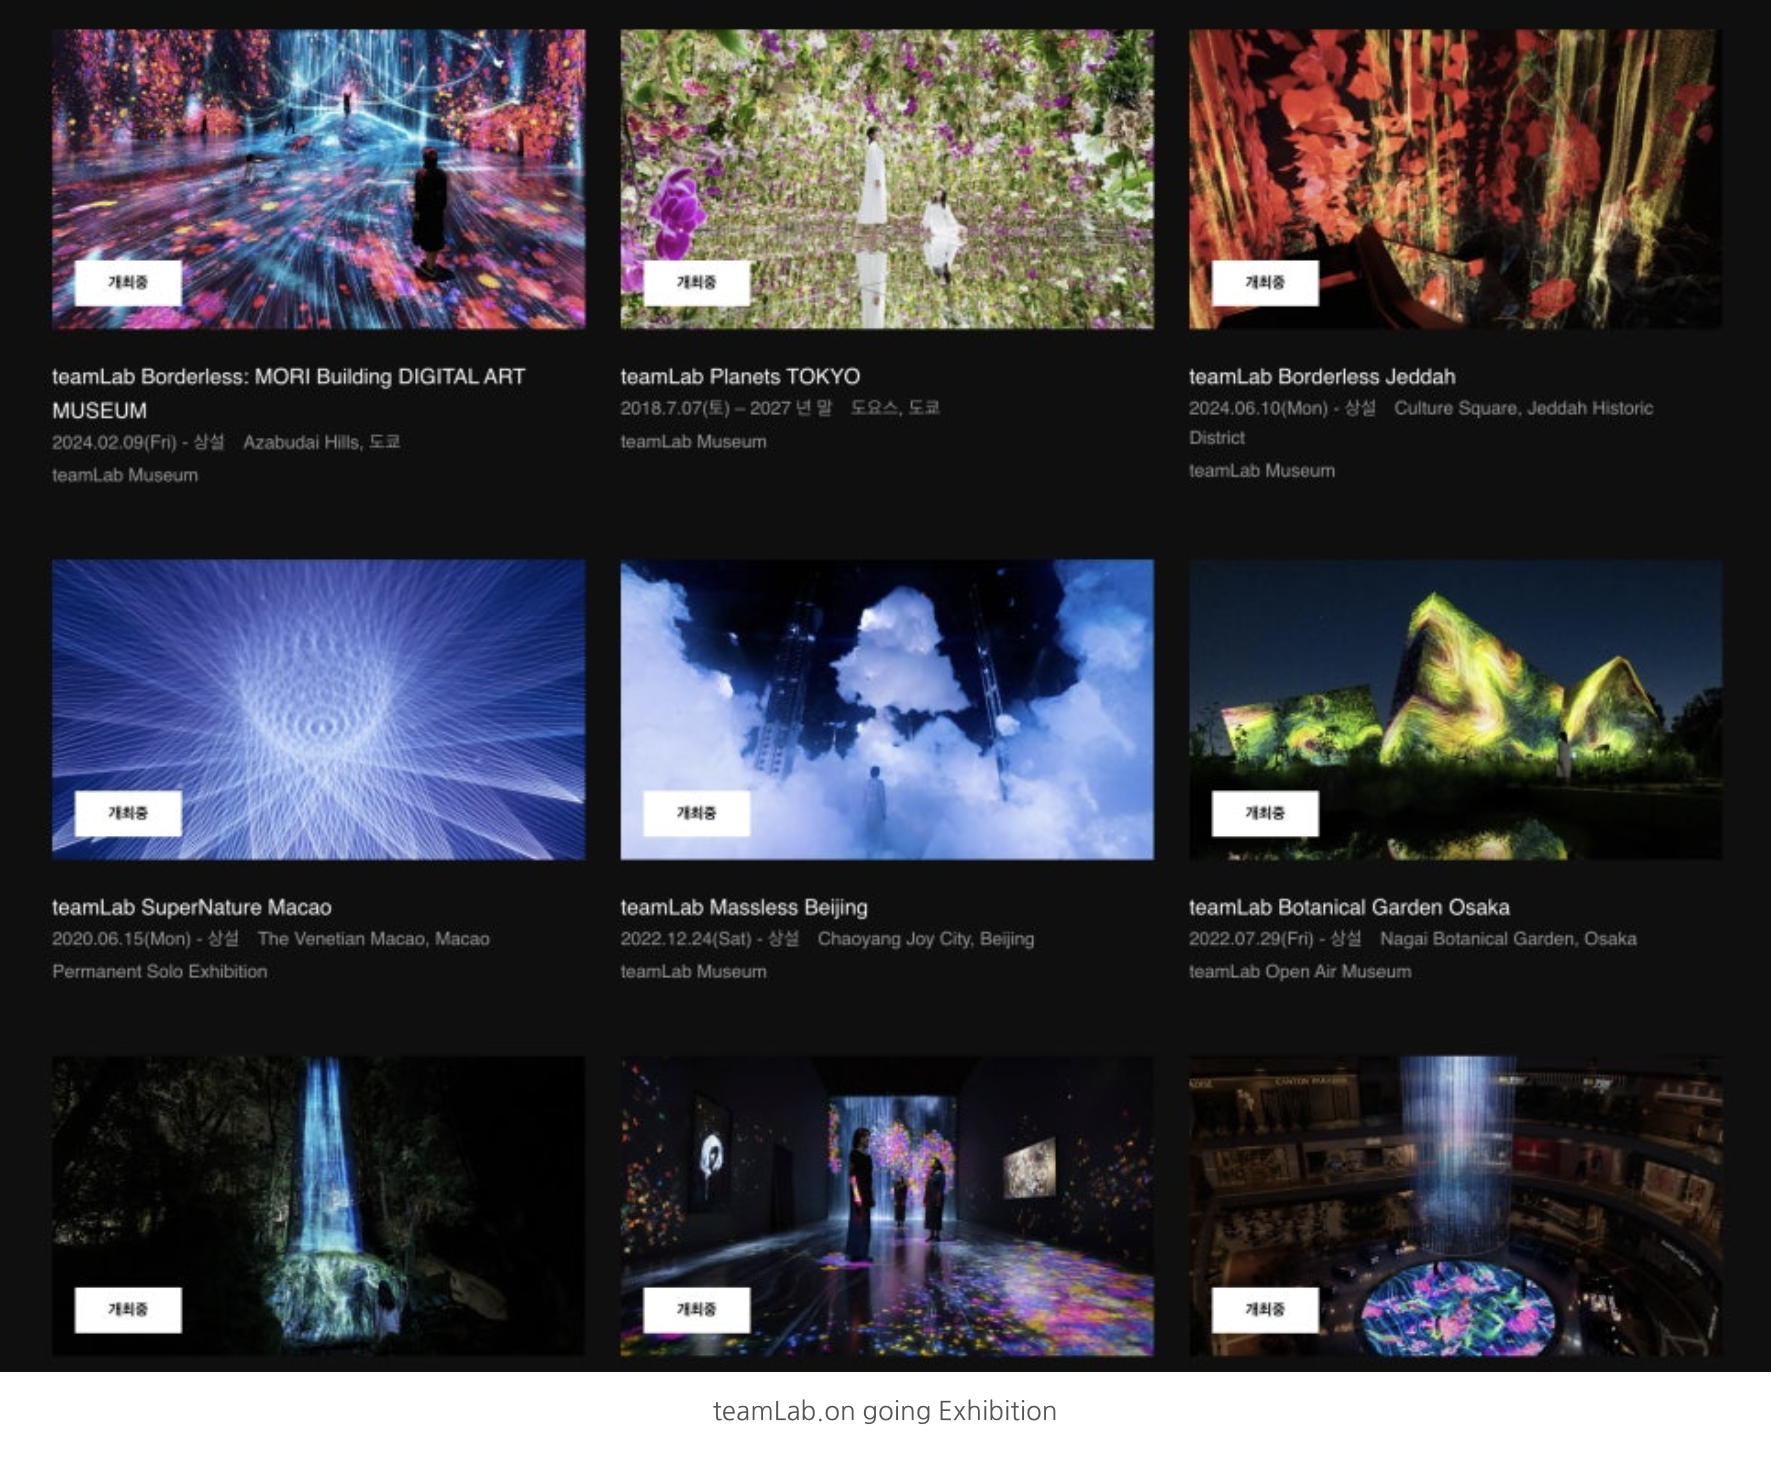
Task: Click 개최중 badge on shopping mall card
Action: [1265, 1310]
